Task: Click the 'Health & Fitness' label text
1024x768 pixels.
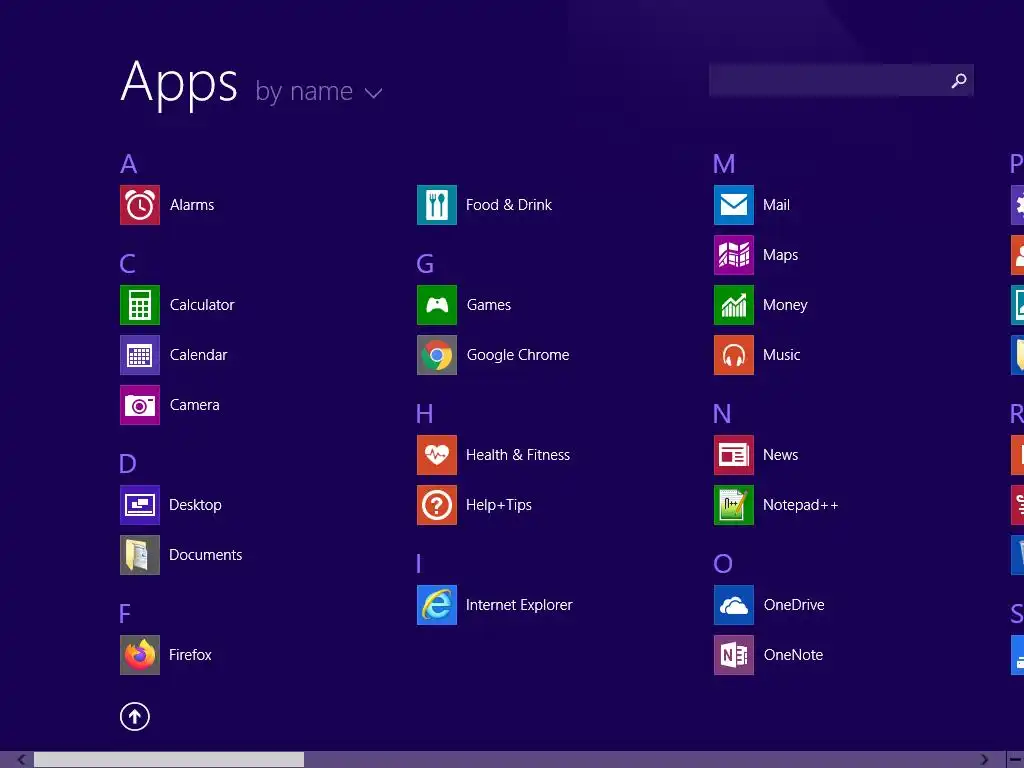Action: tap(518, 455)
